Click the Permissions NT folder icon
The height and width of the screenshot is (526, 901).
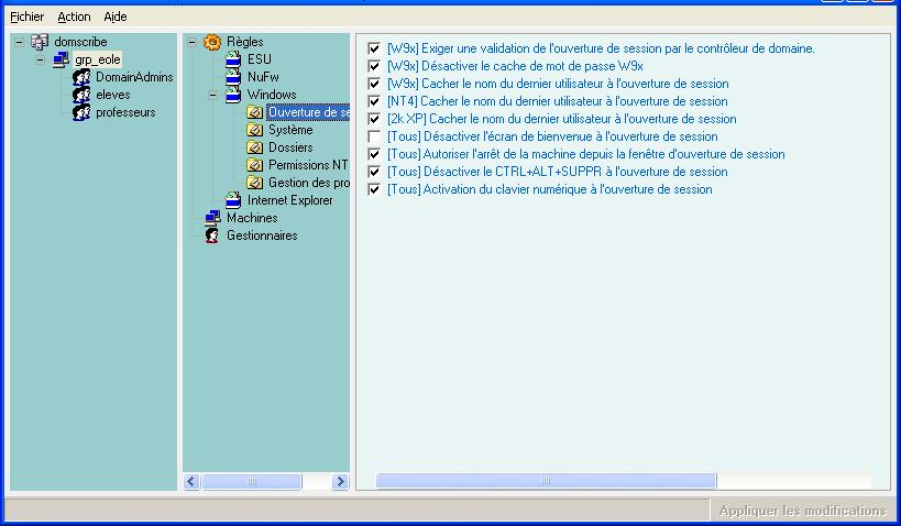click(x=255, y=165)
